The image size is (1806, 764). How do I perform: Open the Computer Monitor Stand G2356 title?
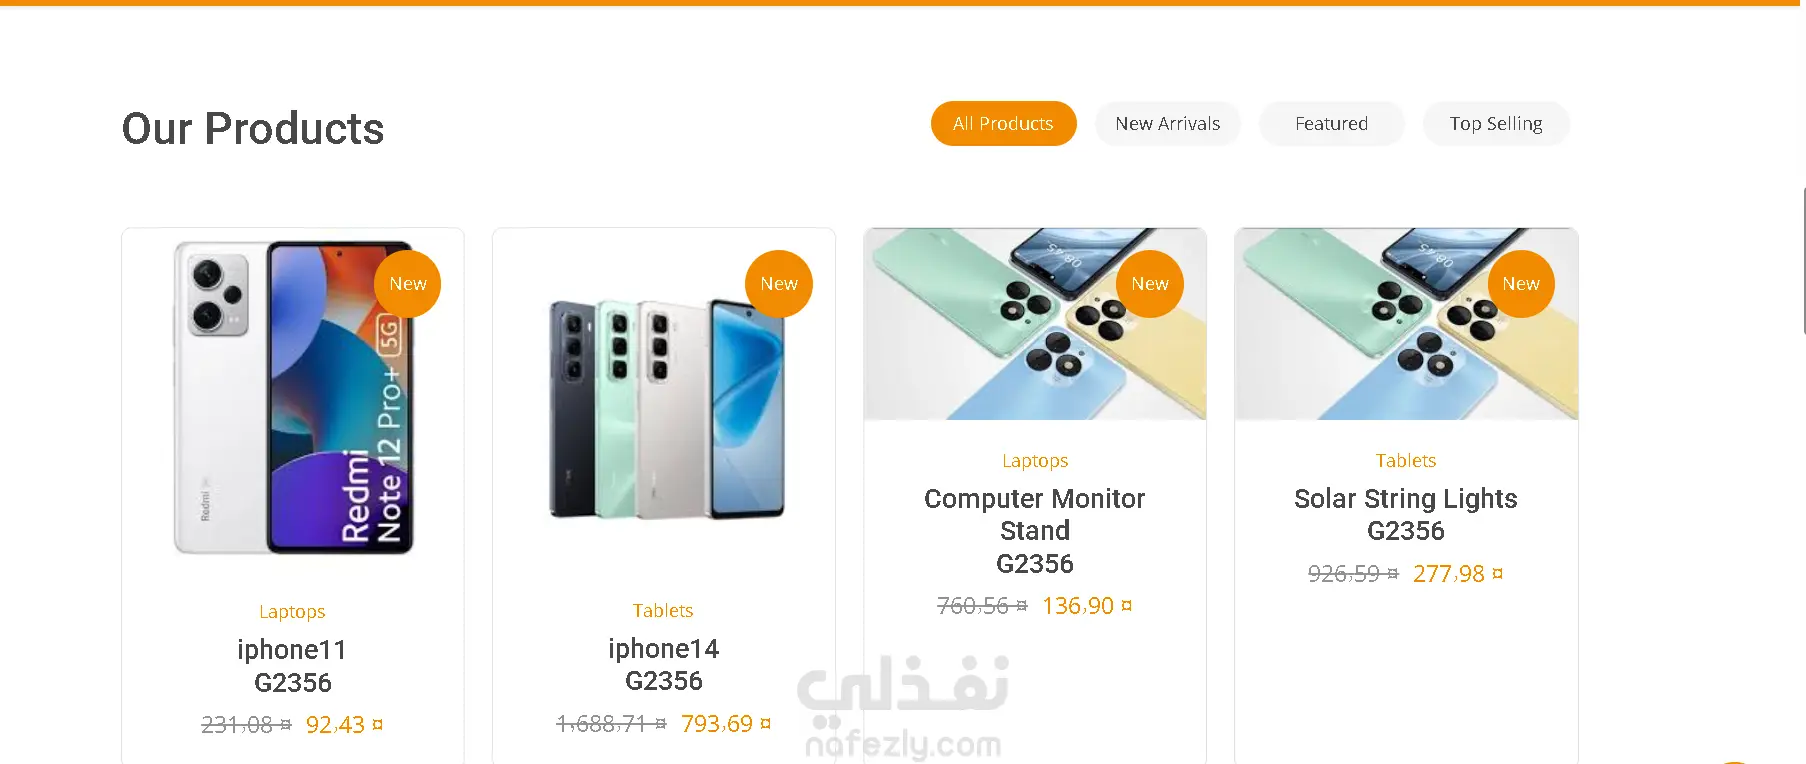click(1035, 531)
